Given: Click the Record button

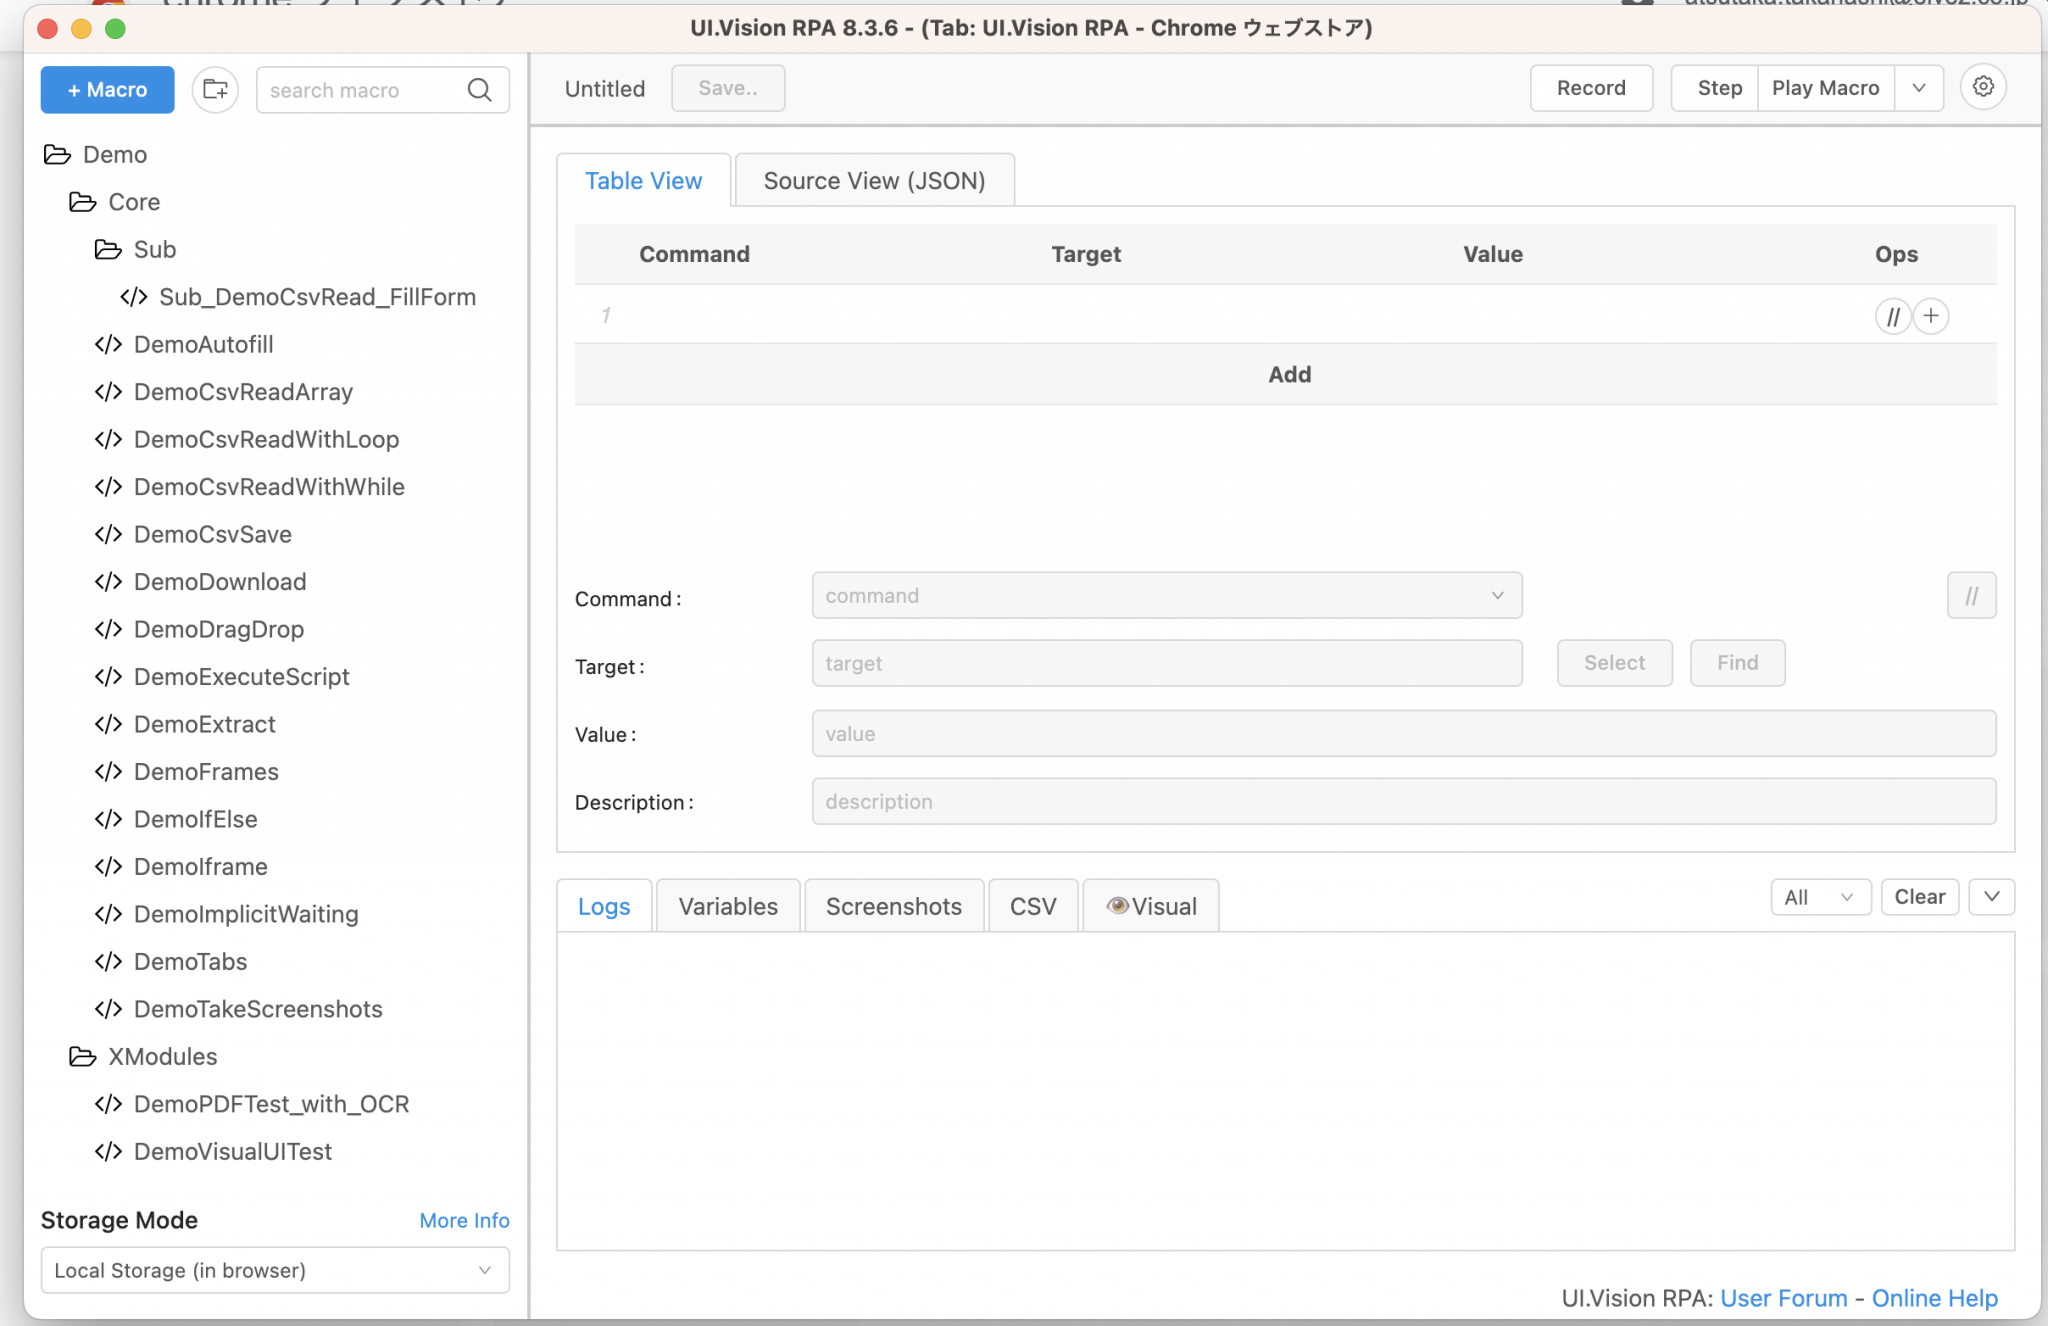Looking at the screenshot, I should pyautogui.click(x=1591, y=88).
